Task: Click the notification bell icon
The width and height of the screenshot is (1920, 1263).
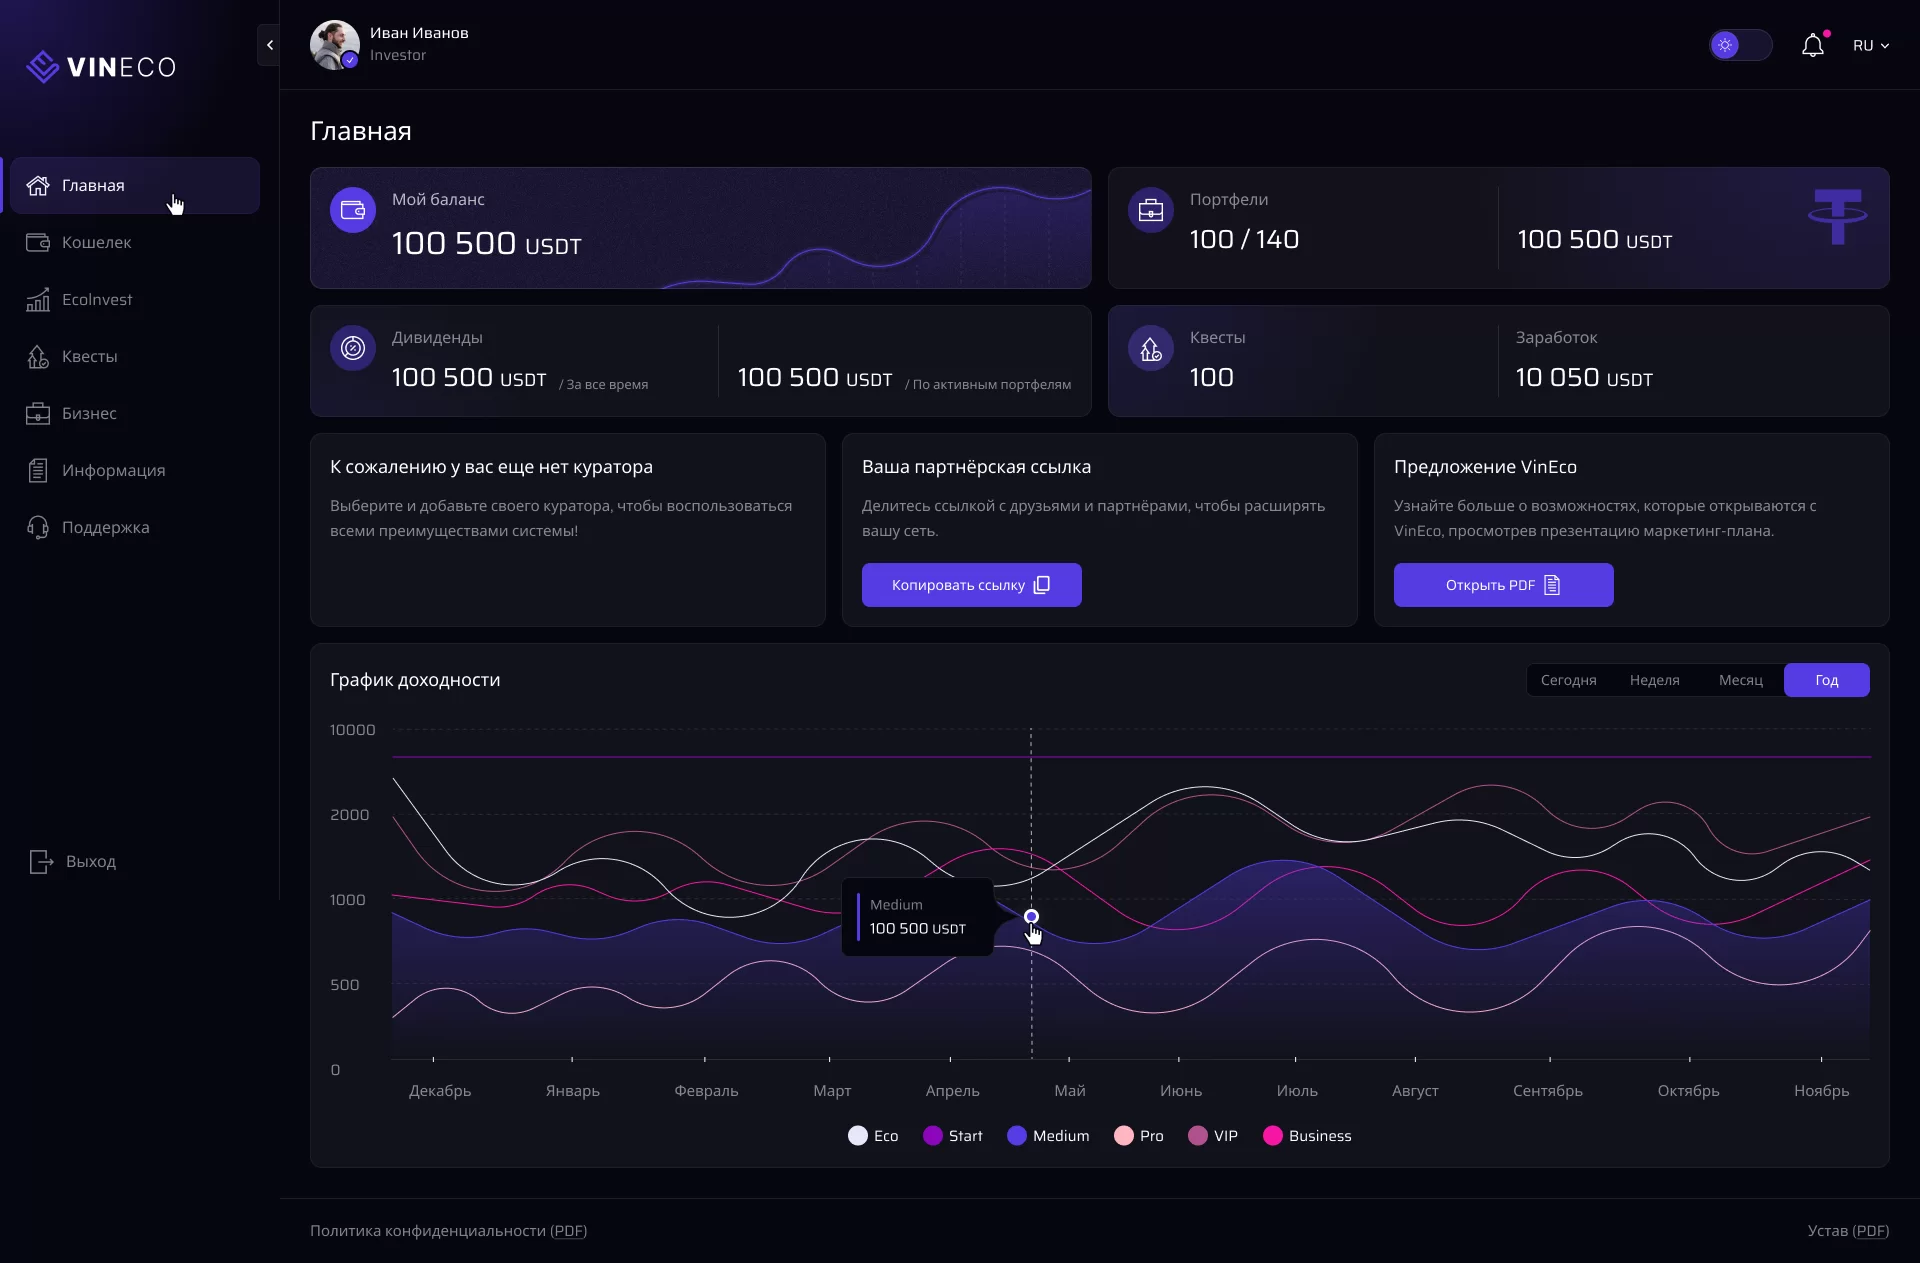Action: 1812,46
